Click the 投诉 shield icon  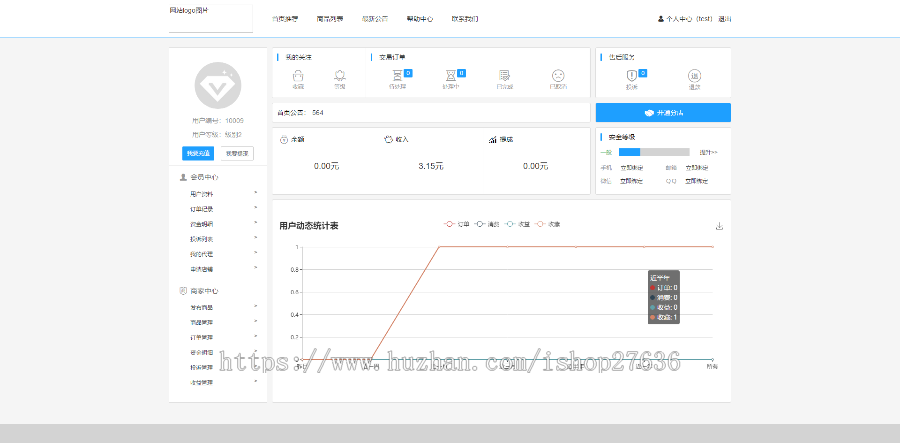click(631, 75)
